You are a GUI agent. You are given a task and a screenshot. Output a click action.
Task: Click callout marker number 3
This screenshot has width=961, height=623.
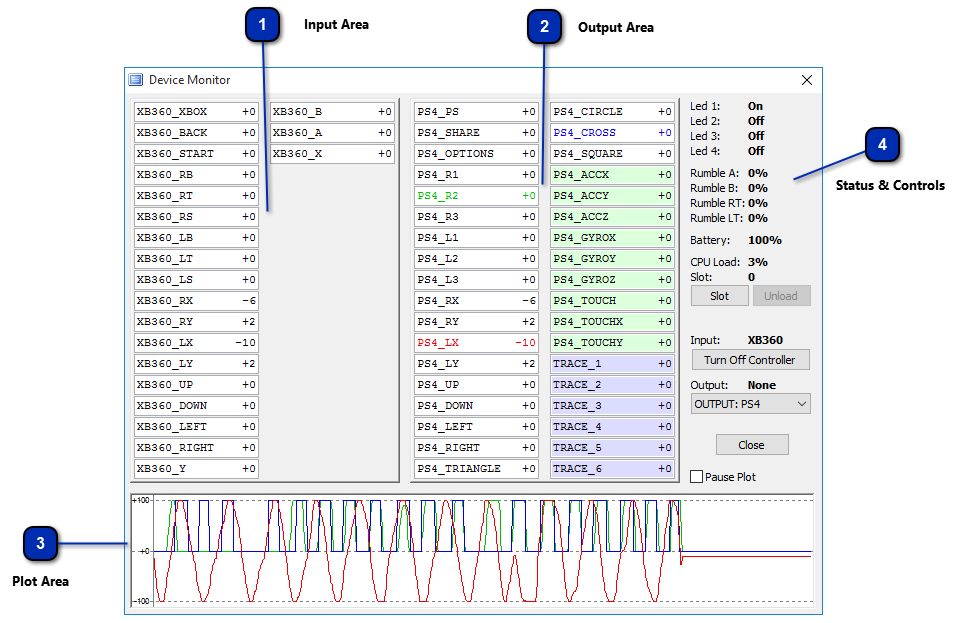[x=40, y=543]
